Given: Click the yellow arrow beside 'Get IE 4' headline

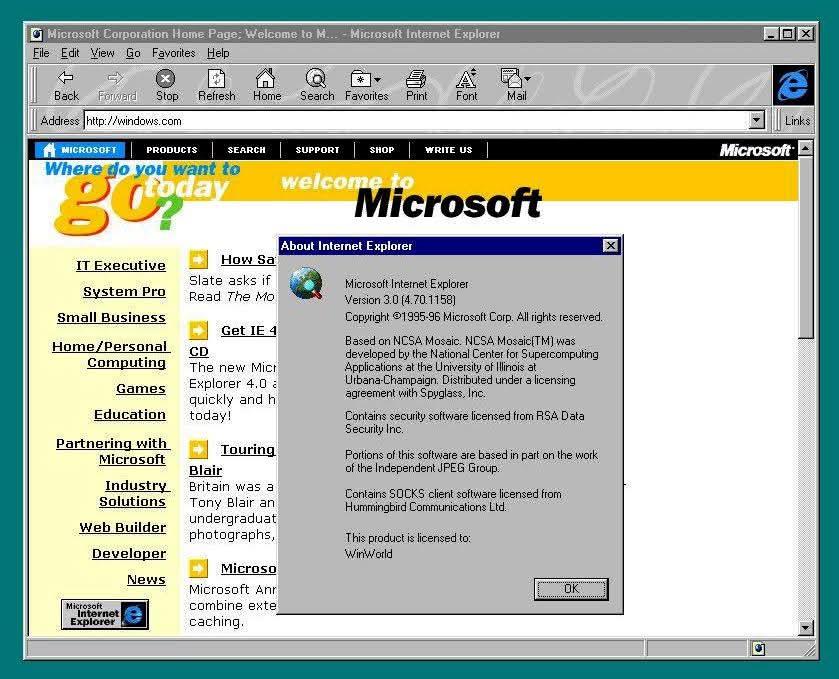Looking at the screenshot, I should 198,331.
